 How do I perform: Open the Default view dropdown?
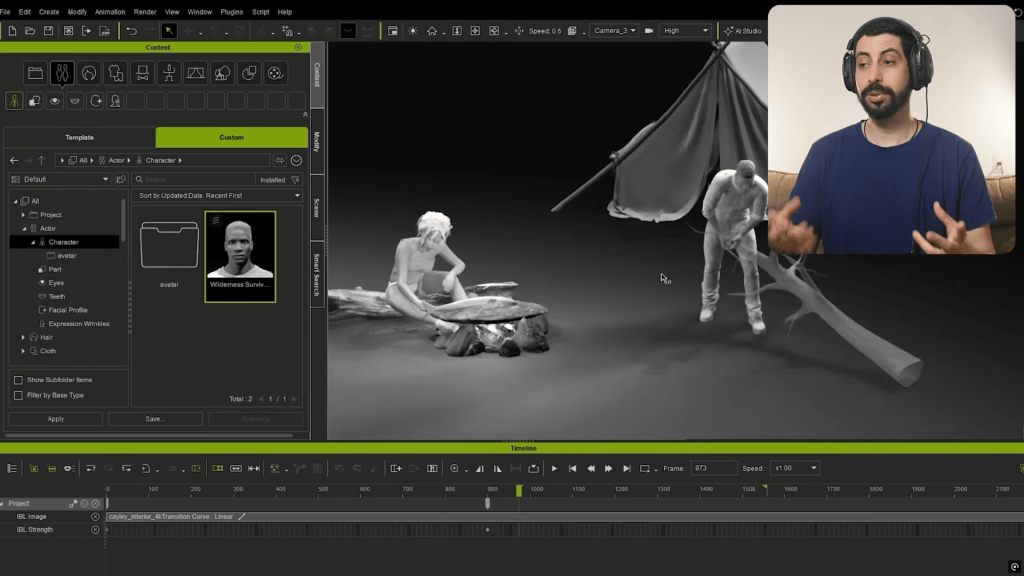pos(60,180)
